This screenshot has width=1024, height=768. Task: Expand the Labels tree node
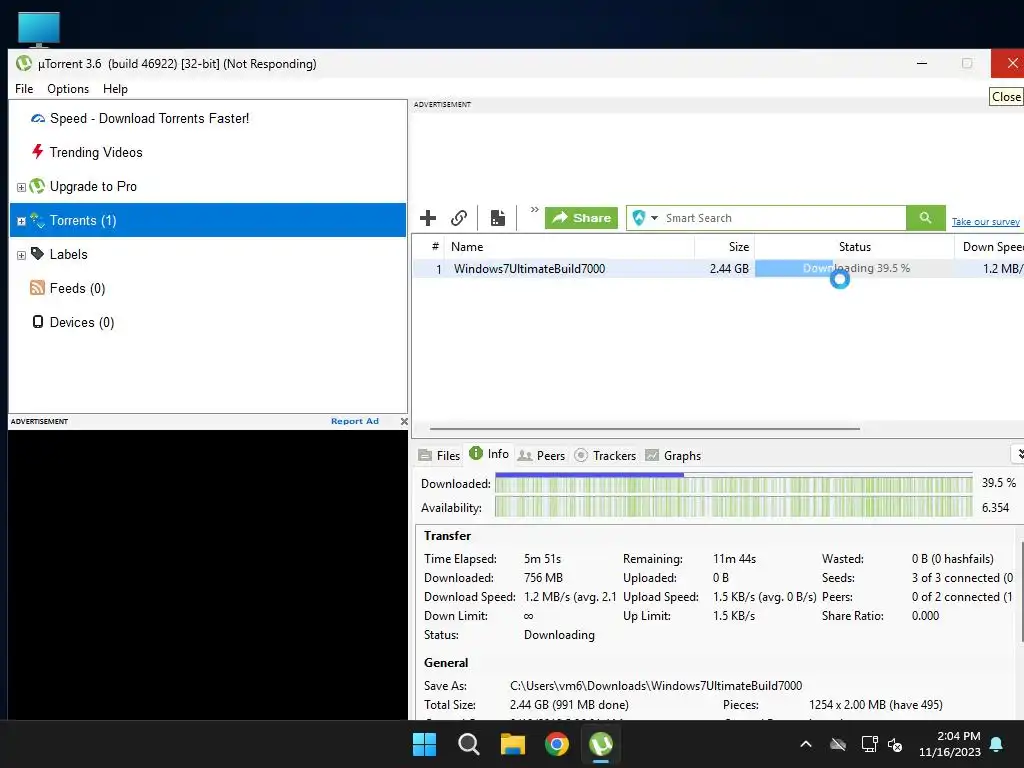pyautogui.click(x=21, y=255)
